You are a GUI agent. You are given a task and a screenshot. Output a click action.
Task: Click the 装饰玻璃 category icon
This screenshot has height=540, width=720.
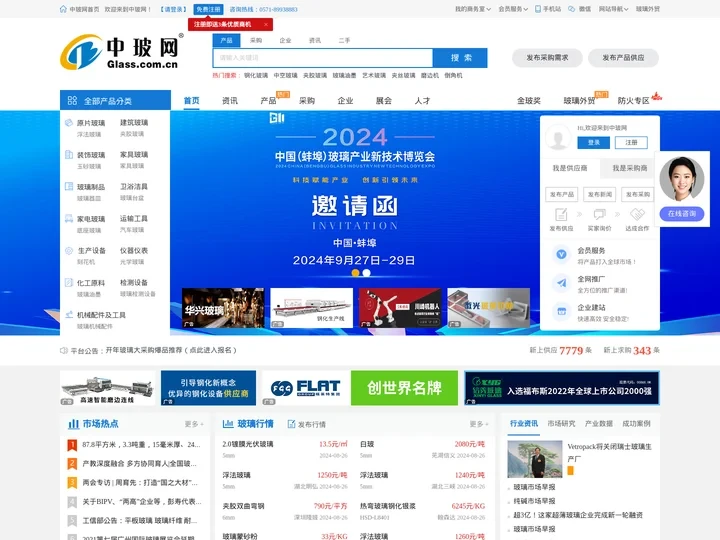tap(69, 154)
